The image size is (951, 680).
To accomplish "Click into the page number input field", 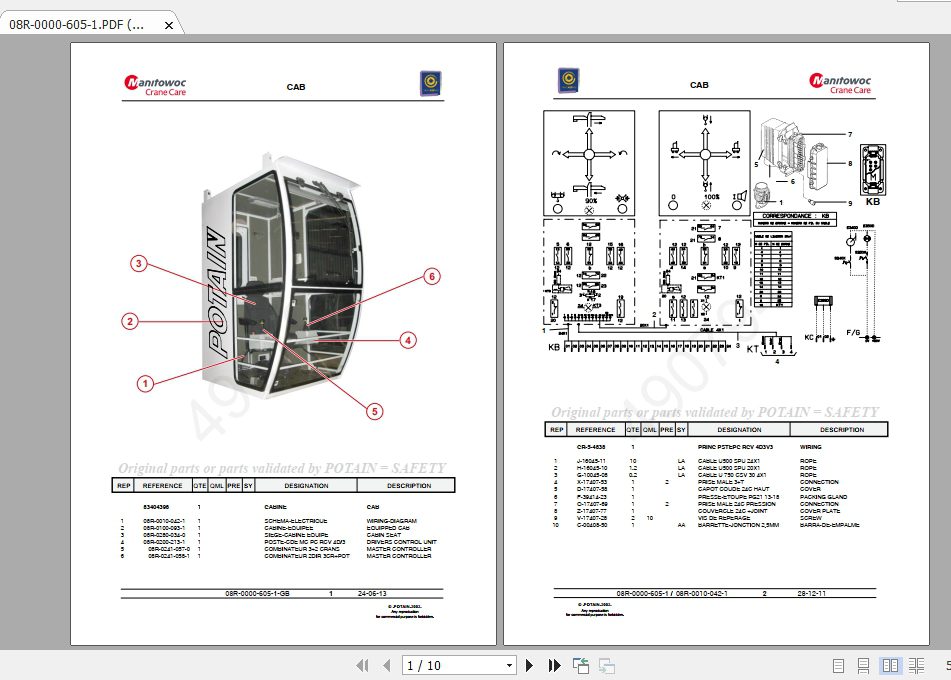I will [440, 665].
